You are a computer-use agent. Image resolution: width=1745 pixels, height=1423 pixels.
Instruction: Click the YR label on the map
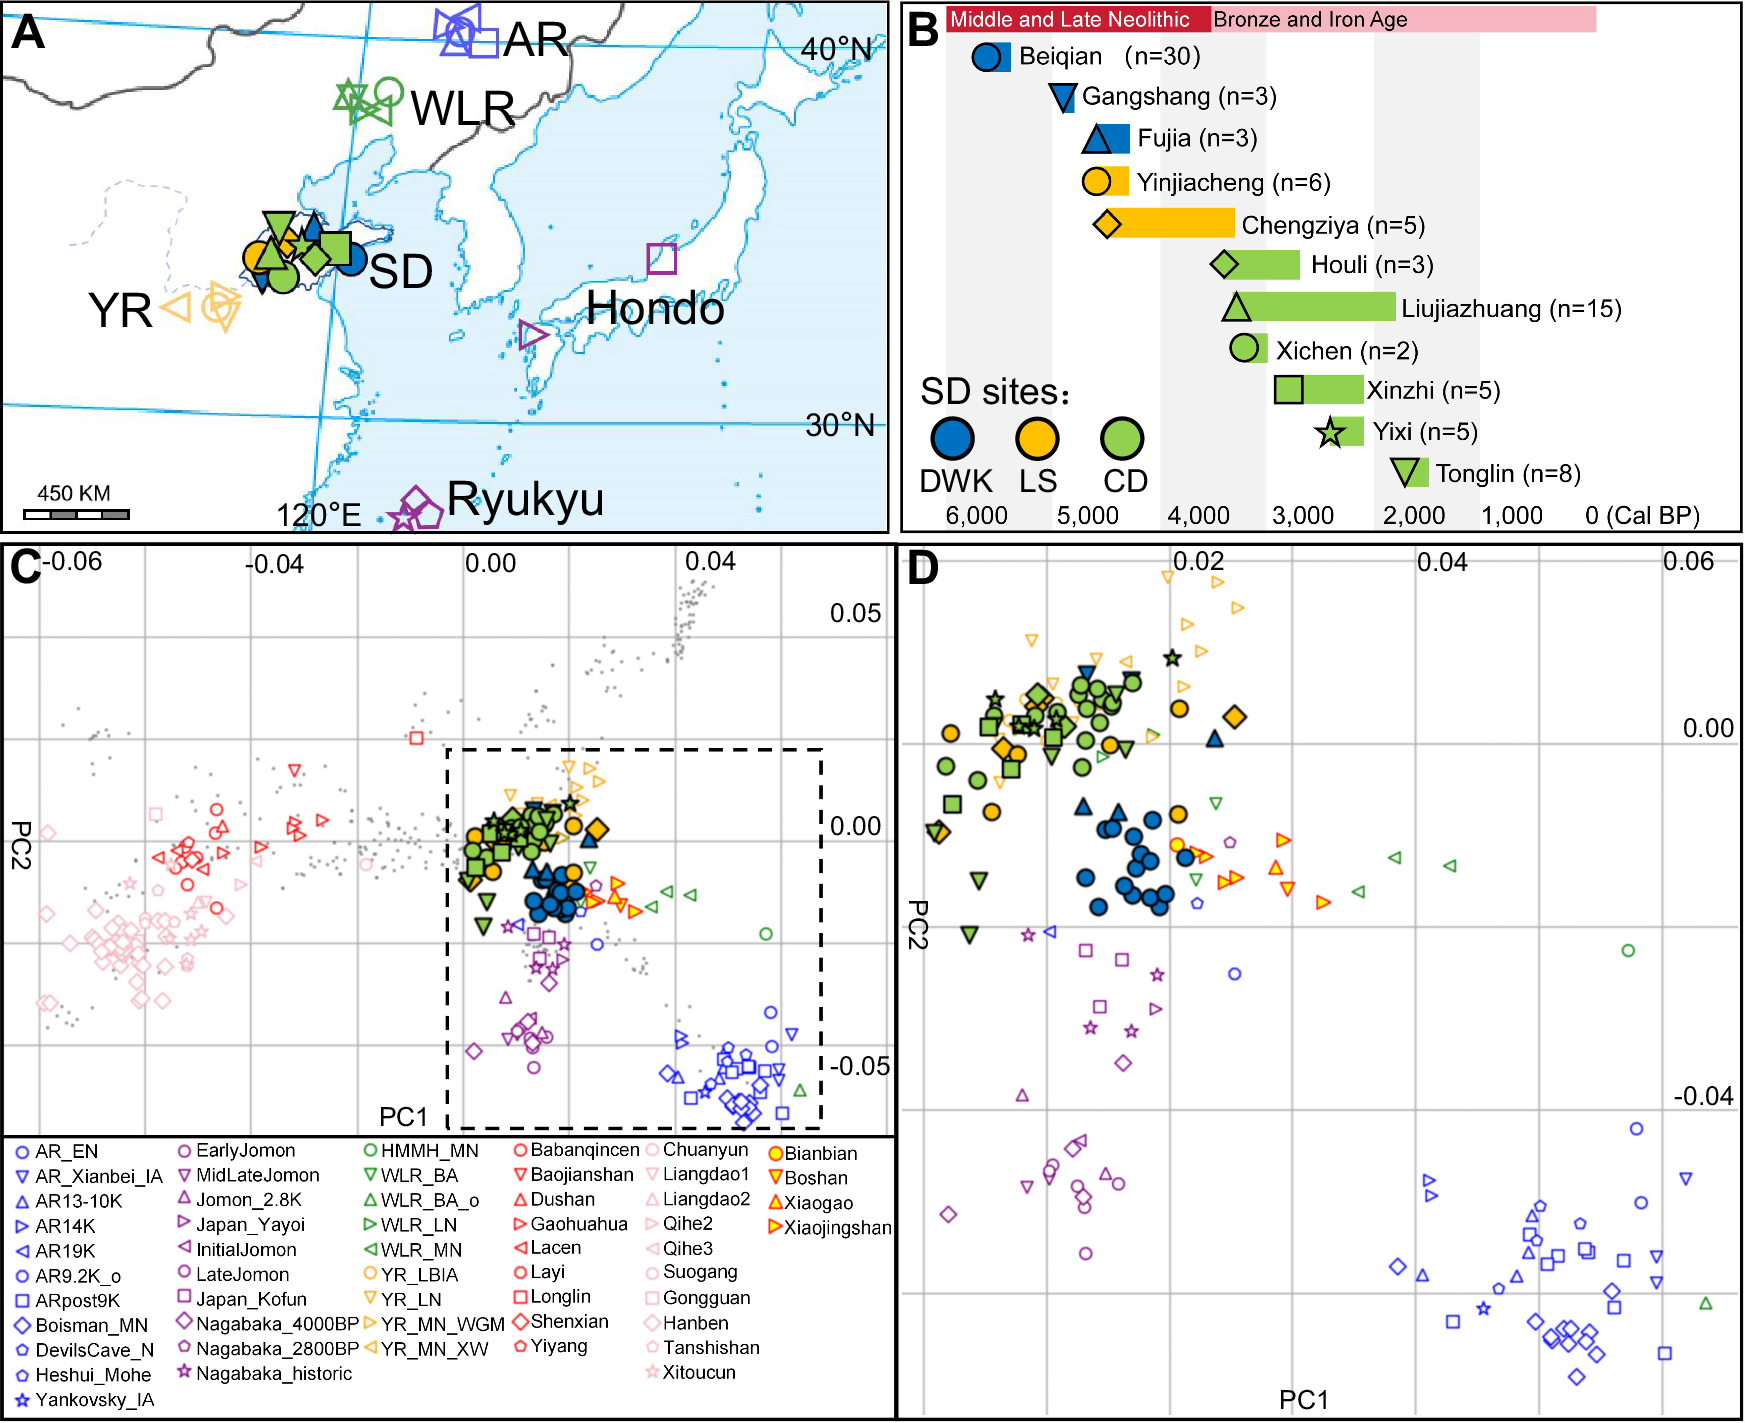pyautogui.click(x=120, y=310)
